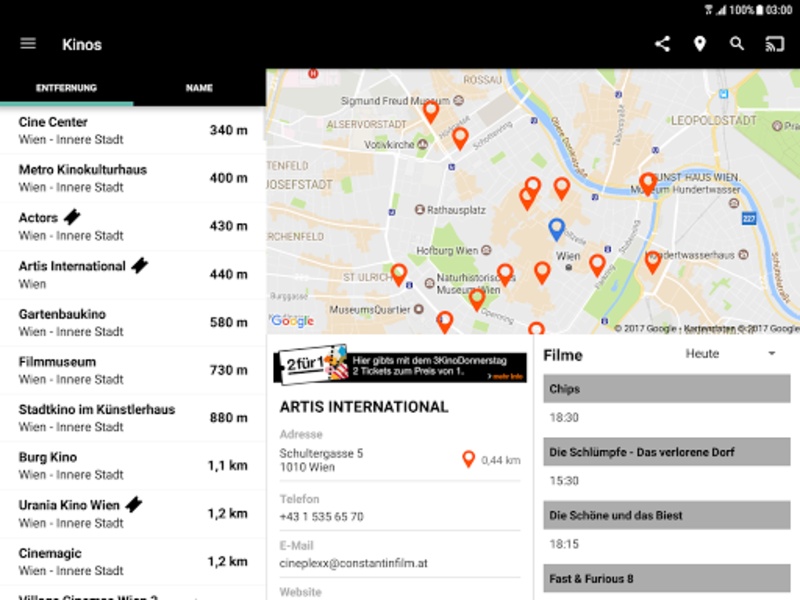Open the Fast & Furious 8 entry

point(667,579)
